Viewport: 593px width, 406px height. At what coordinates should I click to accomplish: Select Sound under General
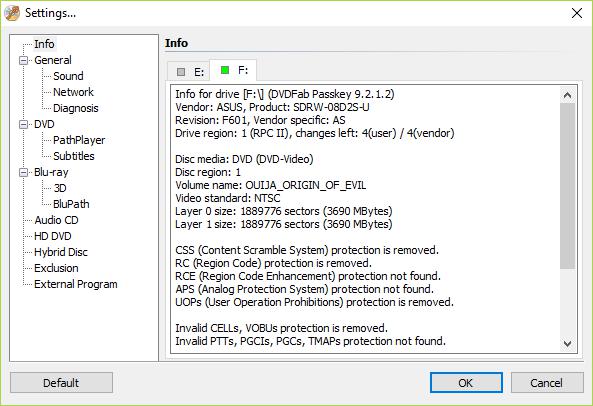point(68,76)
